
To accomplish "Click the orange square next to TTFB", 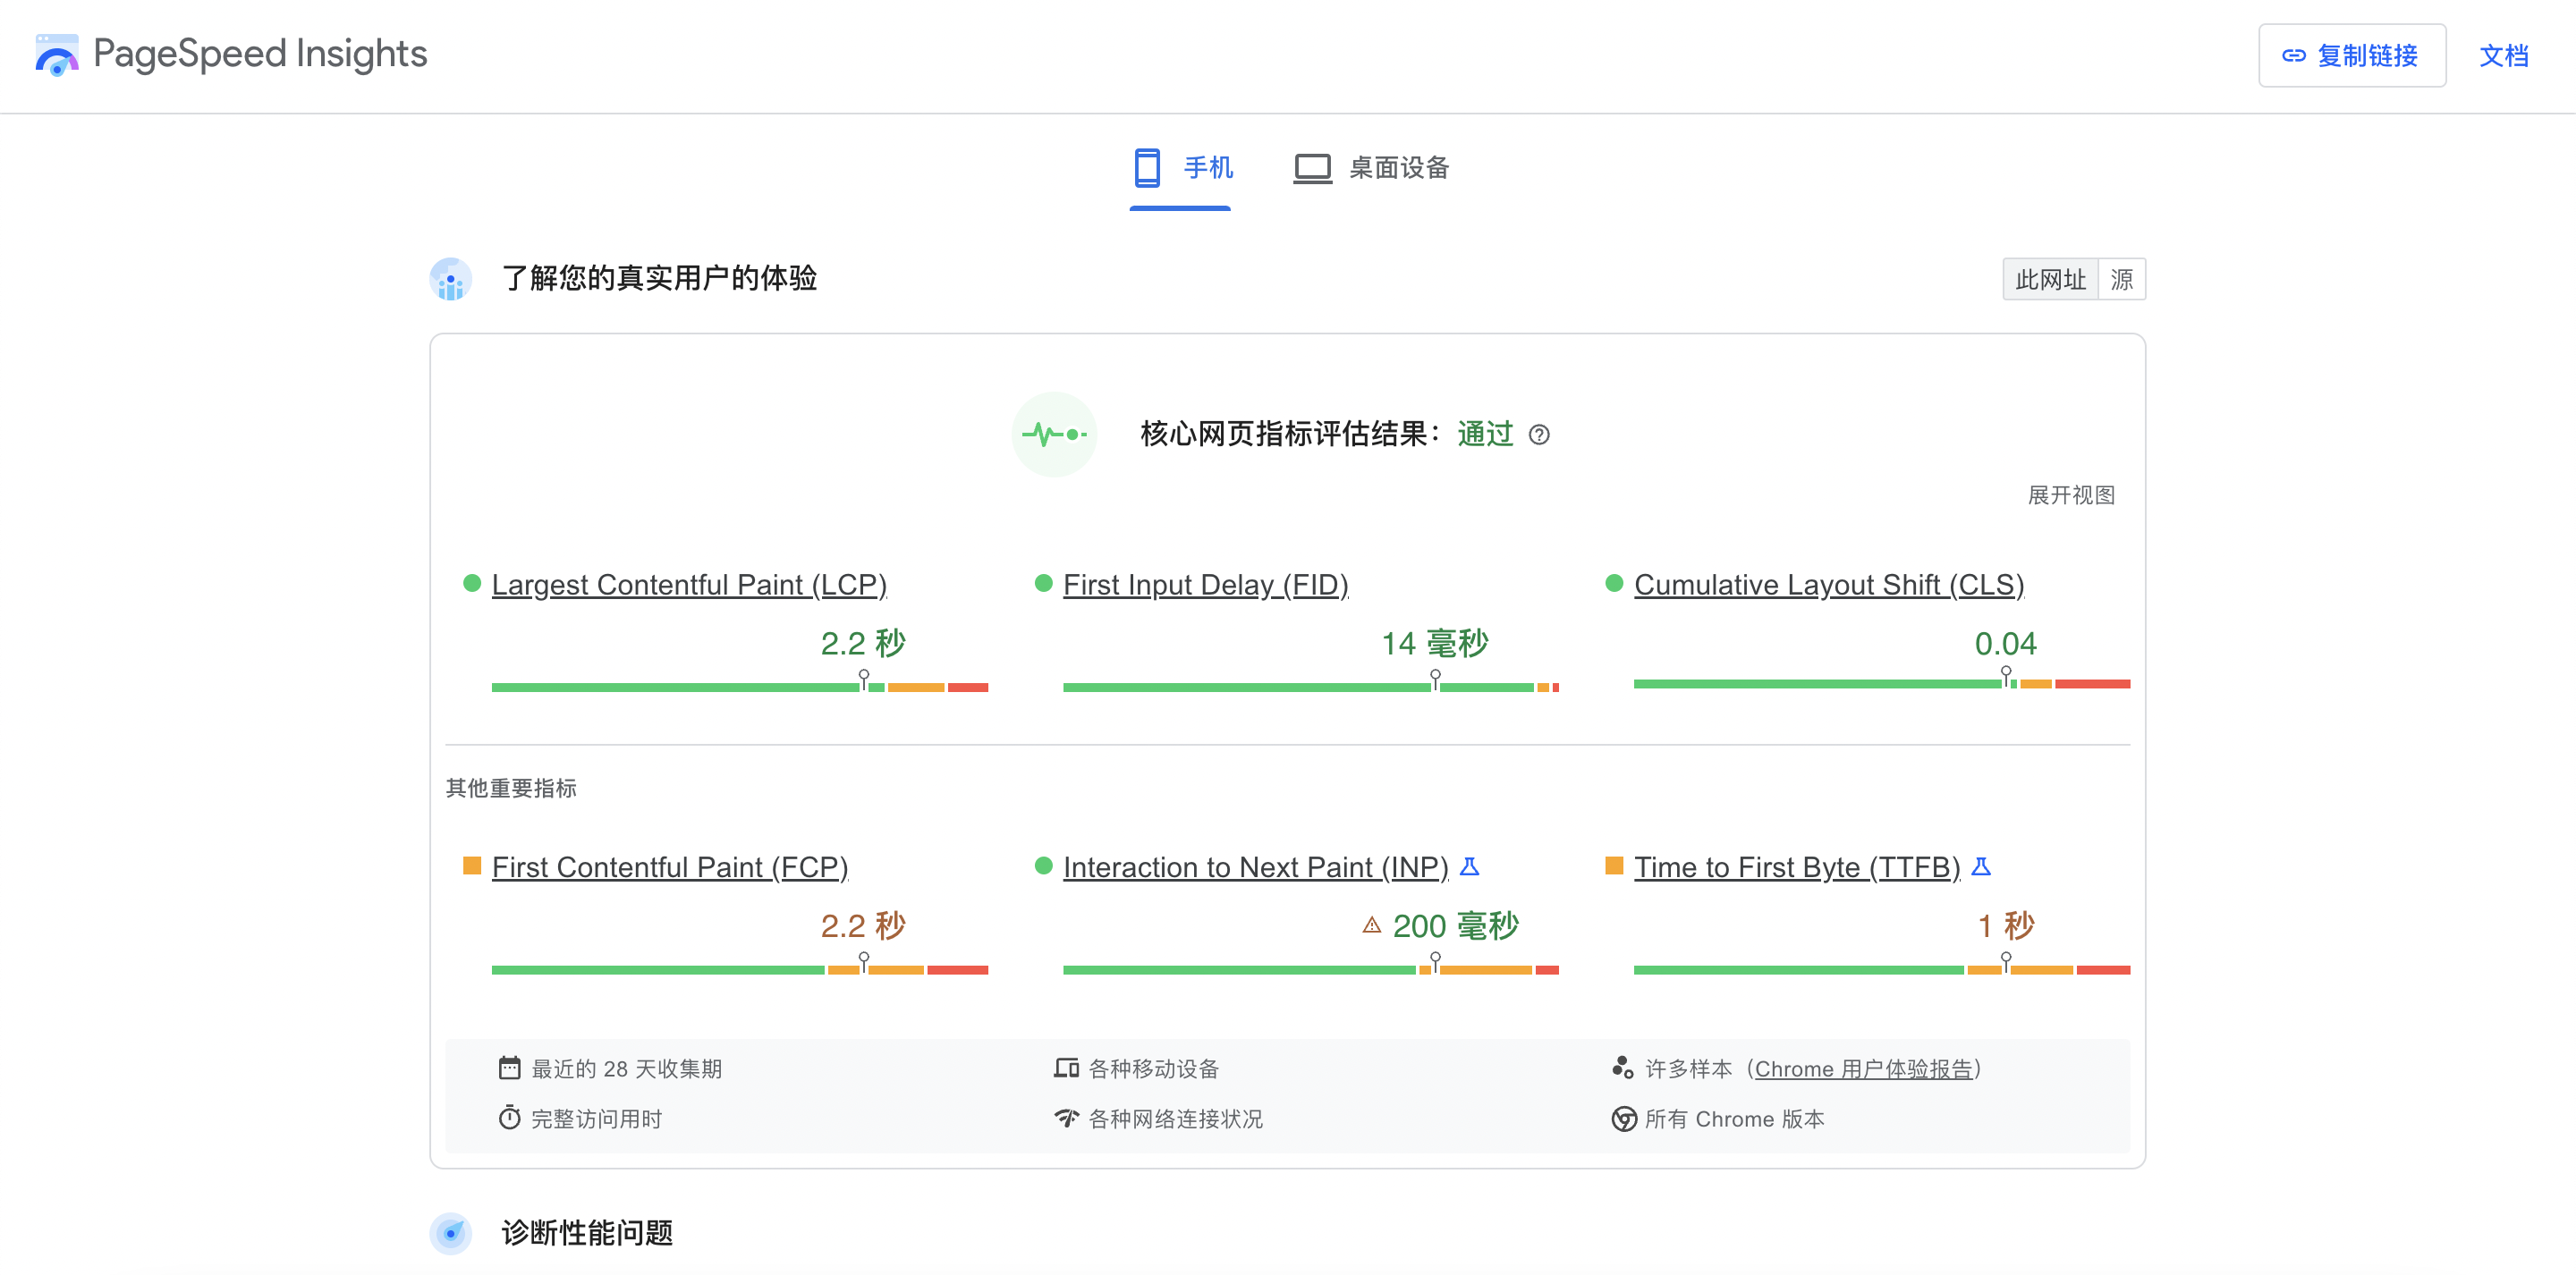I will [1614, 865].
